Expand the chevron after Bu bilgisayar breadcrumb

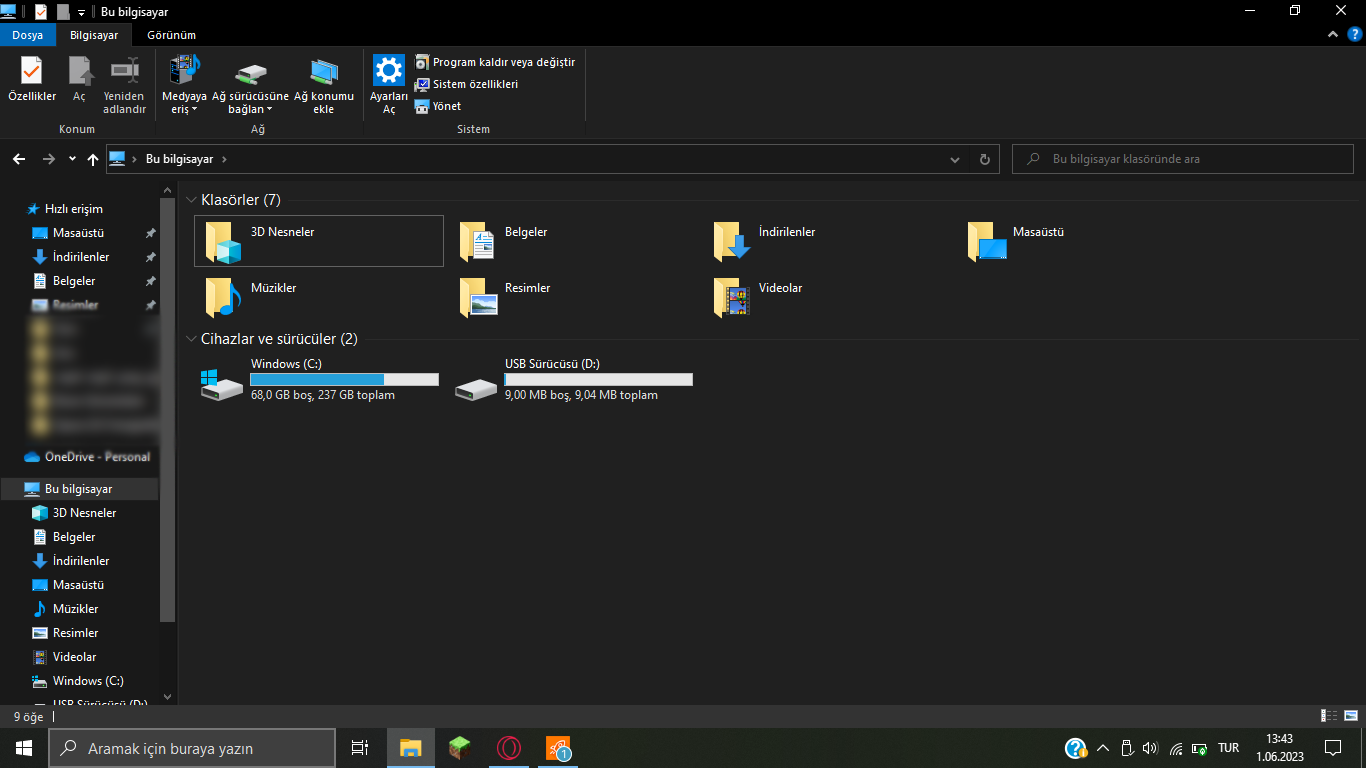[x=224, y=159]
